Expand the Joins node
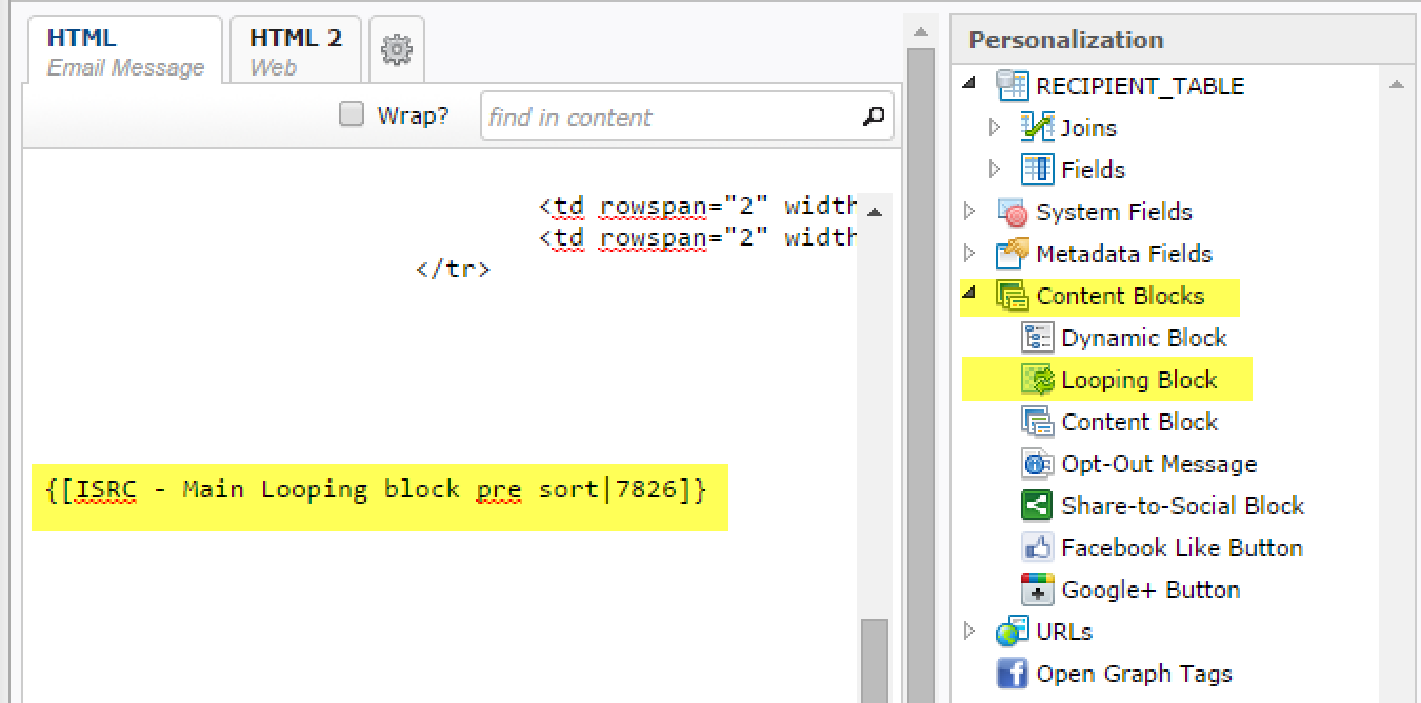The image size is (1421, 703). click(x=994, y=128)
